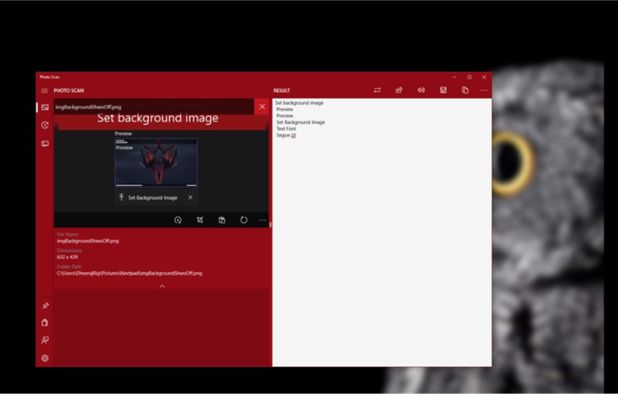Click inside the result text area
The height and width of the screenshot is (394, 618).
[x=382, y=232]
